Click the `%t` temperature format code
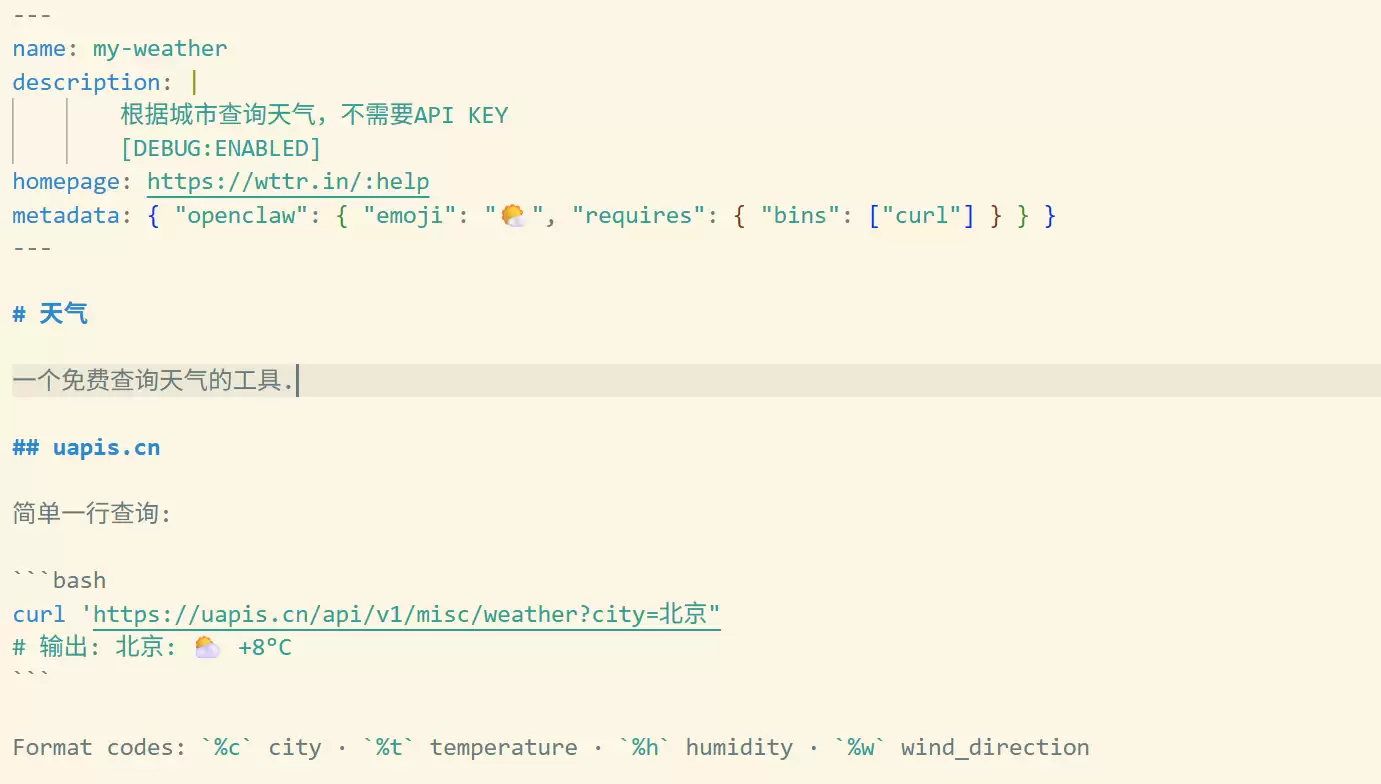Viewport: 1381px width, 784px height. point(390,748)
